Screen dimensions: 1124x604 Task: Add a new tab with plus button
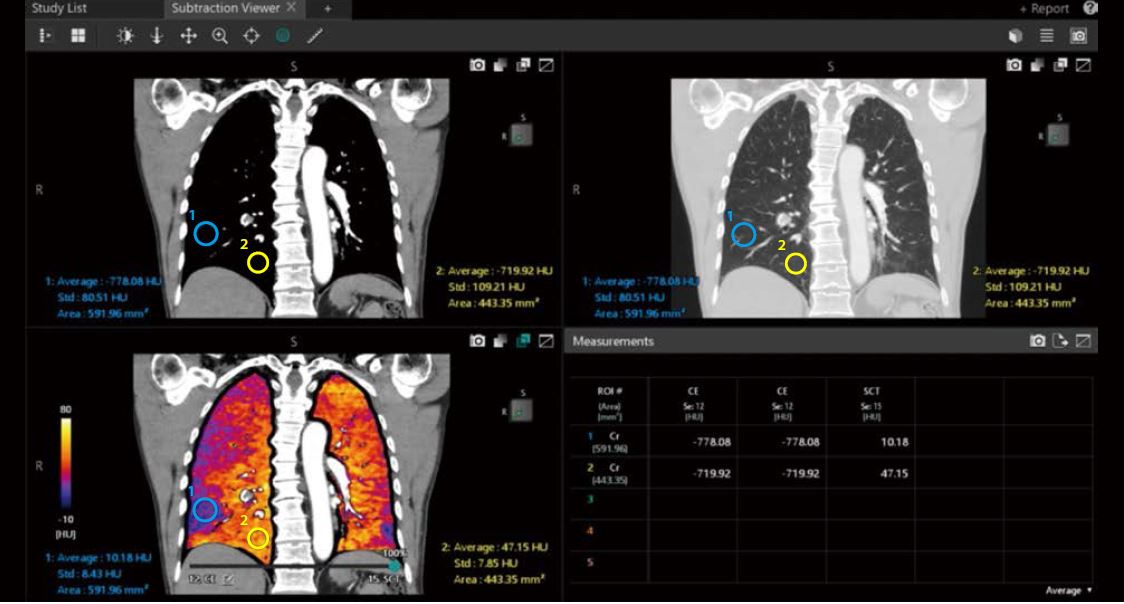tap(327, 8)
